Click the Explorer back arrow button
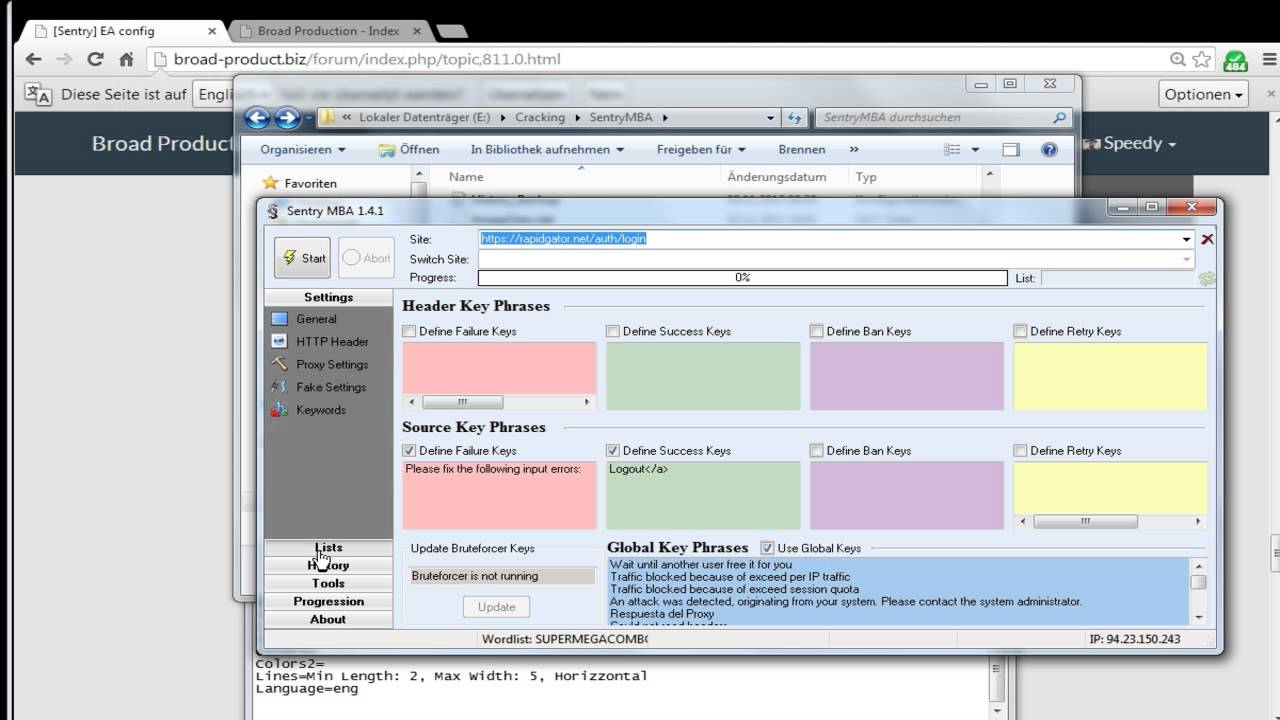This screenshot has height=720, width=1280. click(x=257, y=118)
